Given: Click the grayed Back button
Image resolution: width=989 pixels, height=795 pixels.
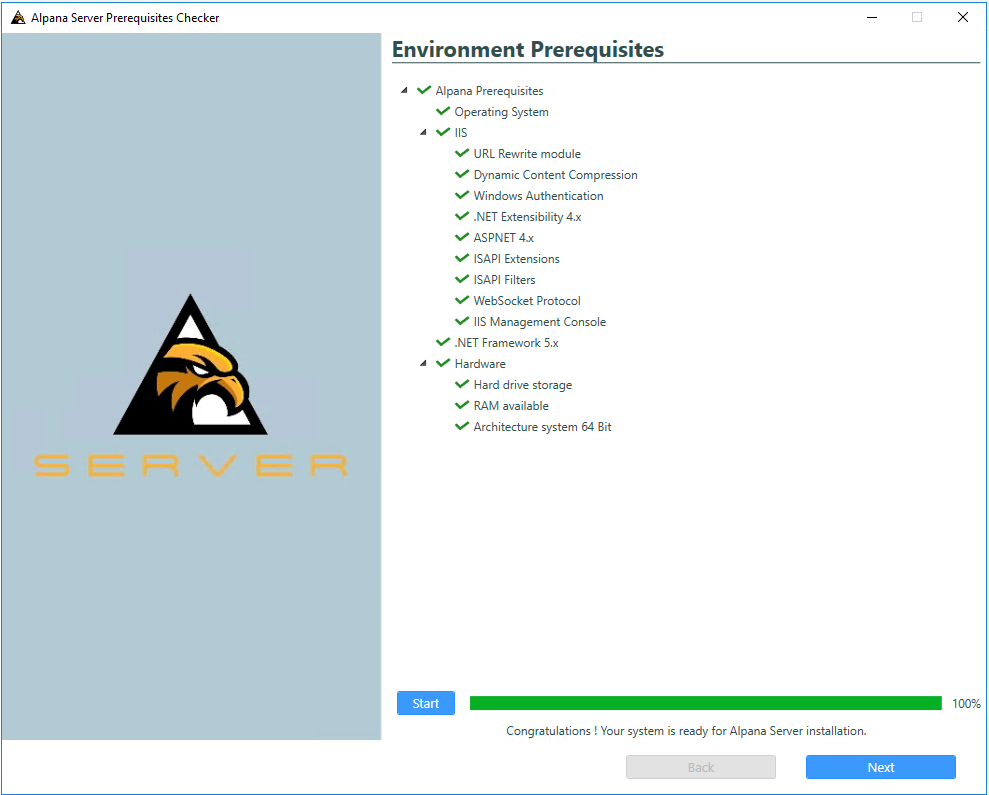Looking at the screenshot, I should pyautogui.click(x=701, y=767).
